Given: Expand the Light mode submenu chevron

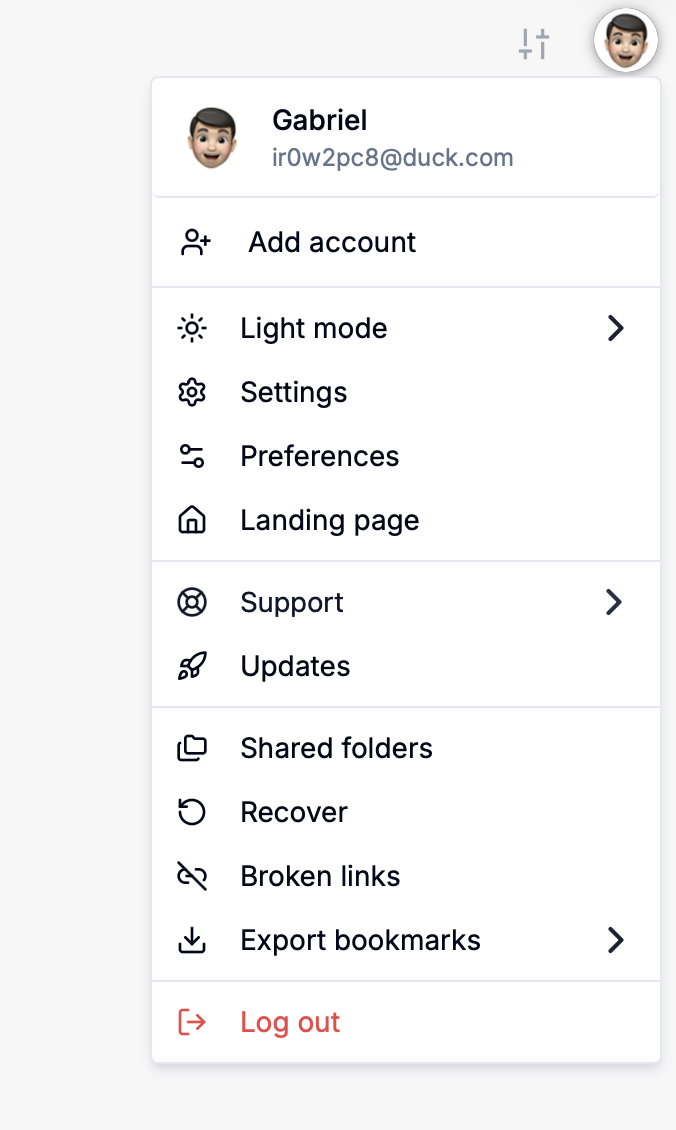Looking at the screenshot, I should click(x=615, y=328).
